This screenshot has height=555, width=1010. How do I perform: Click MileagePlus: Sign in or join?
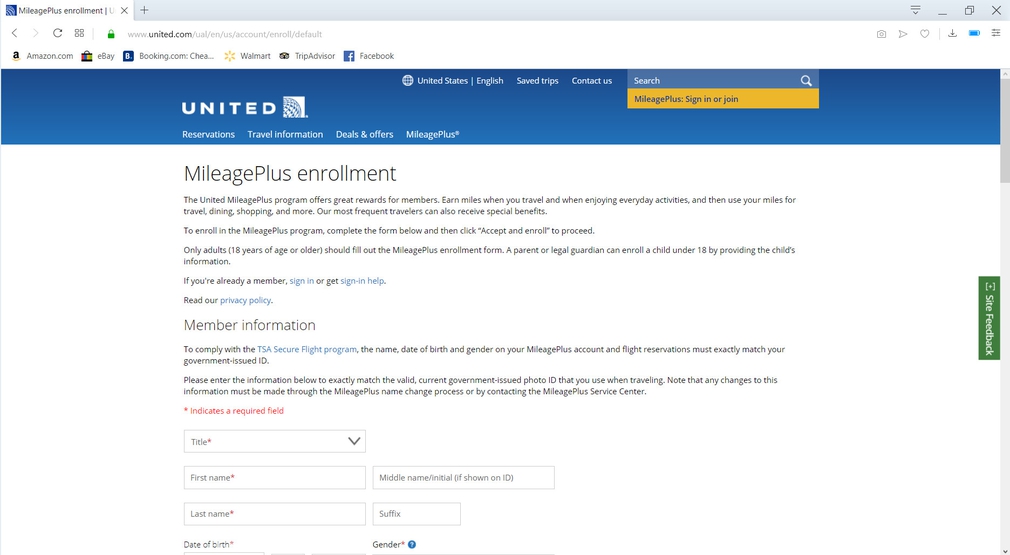pyautogui.click(x=723, y=99)
